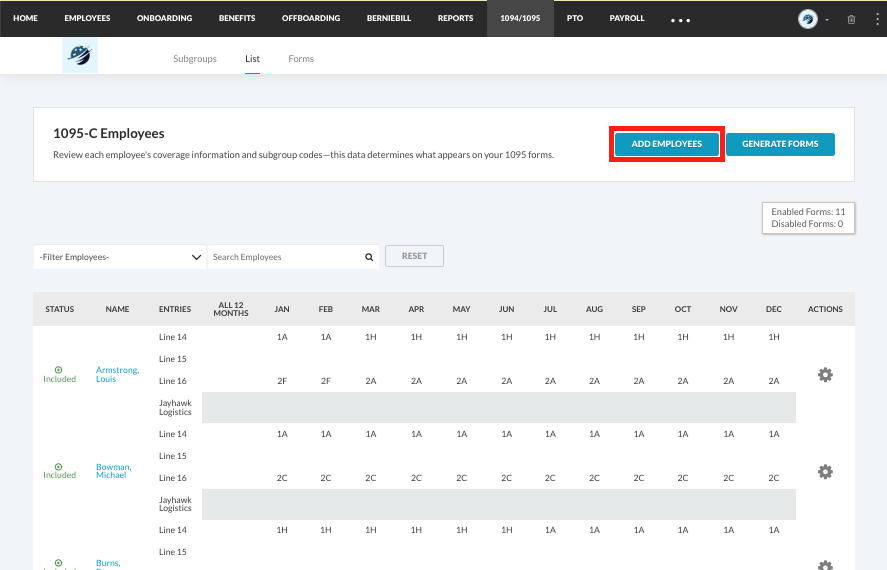
Task: Open settings gear for Louis Armstrong row
Action: [x=825, y=375]
